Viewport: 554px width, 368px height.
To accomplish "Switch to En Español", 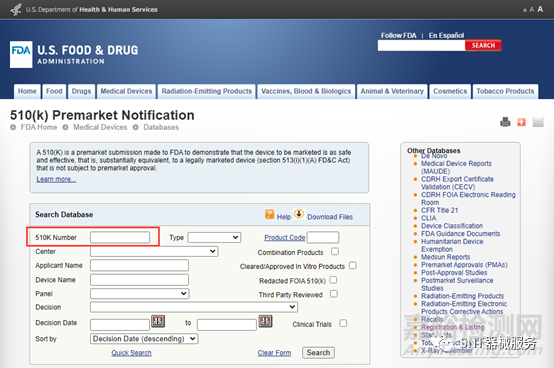I will pos(446,35).
